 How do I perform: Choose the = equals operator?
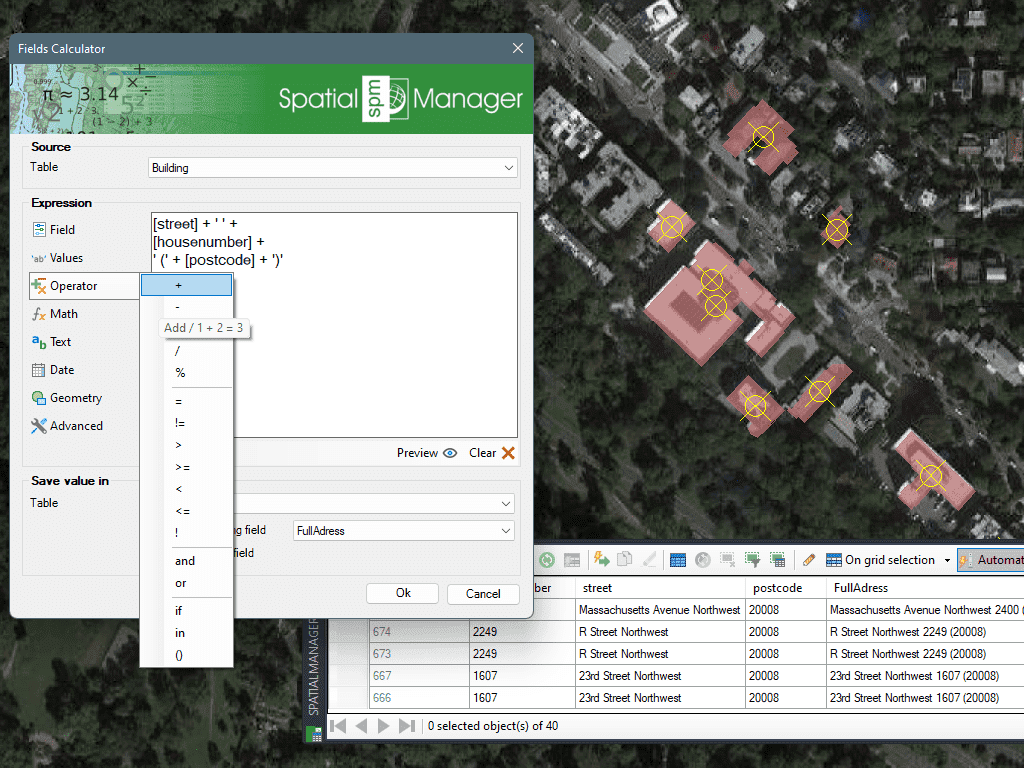187,402
